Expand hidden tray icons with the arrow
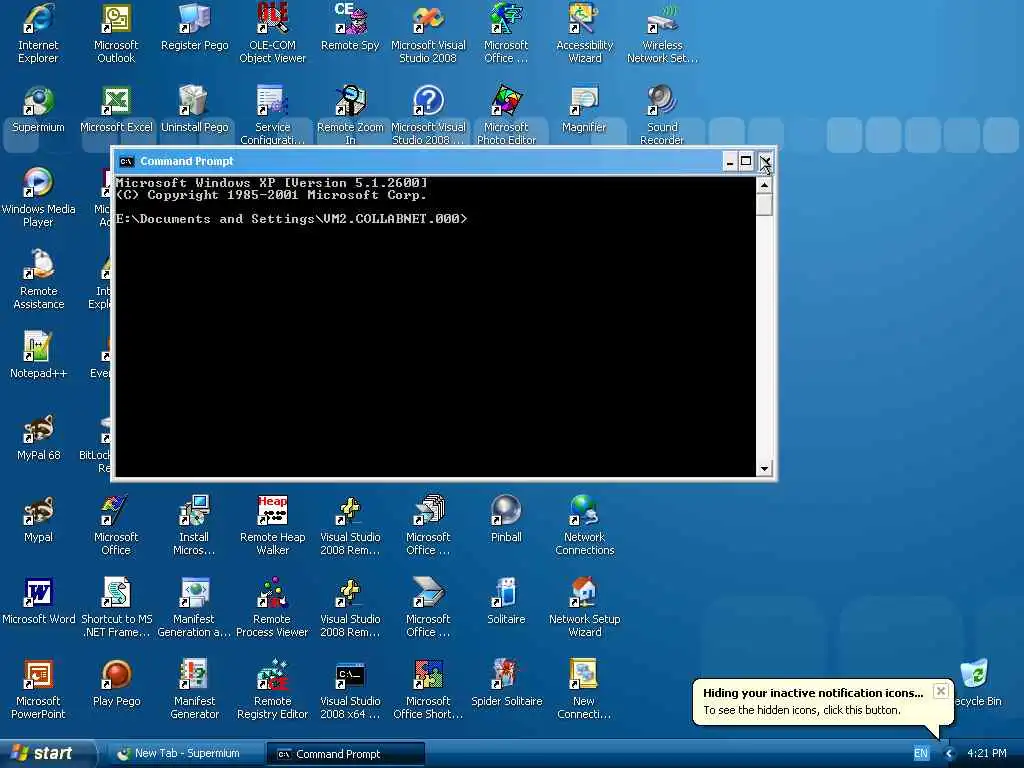 coord(950,754)
